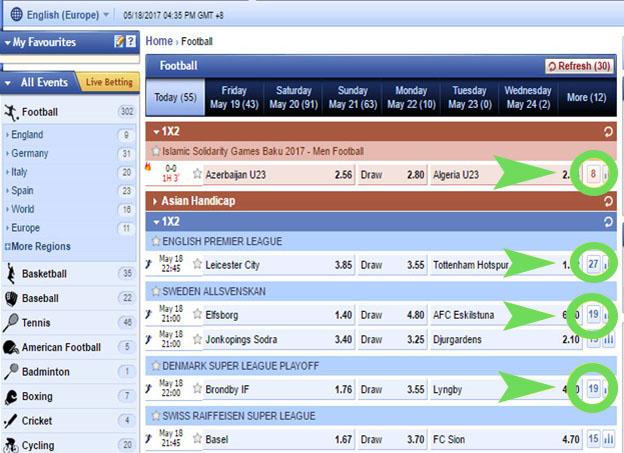Bet on FC Sion at 4.70
This screenshot has width=624, height=453.
(x=505, y=439)
